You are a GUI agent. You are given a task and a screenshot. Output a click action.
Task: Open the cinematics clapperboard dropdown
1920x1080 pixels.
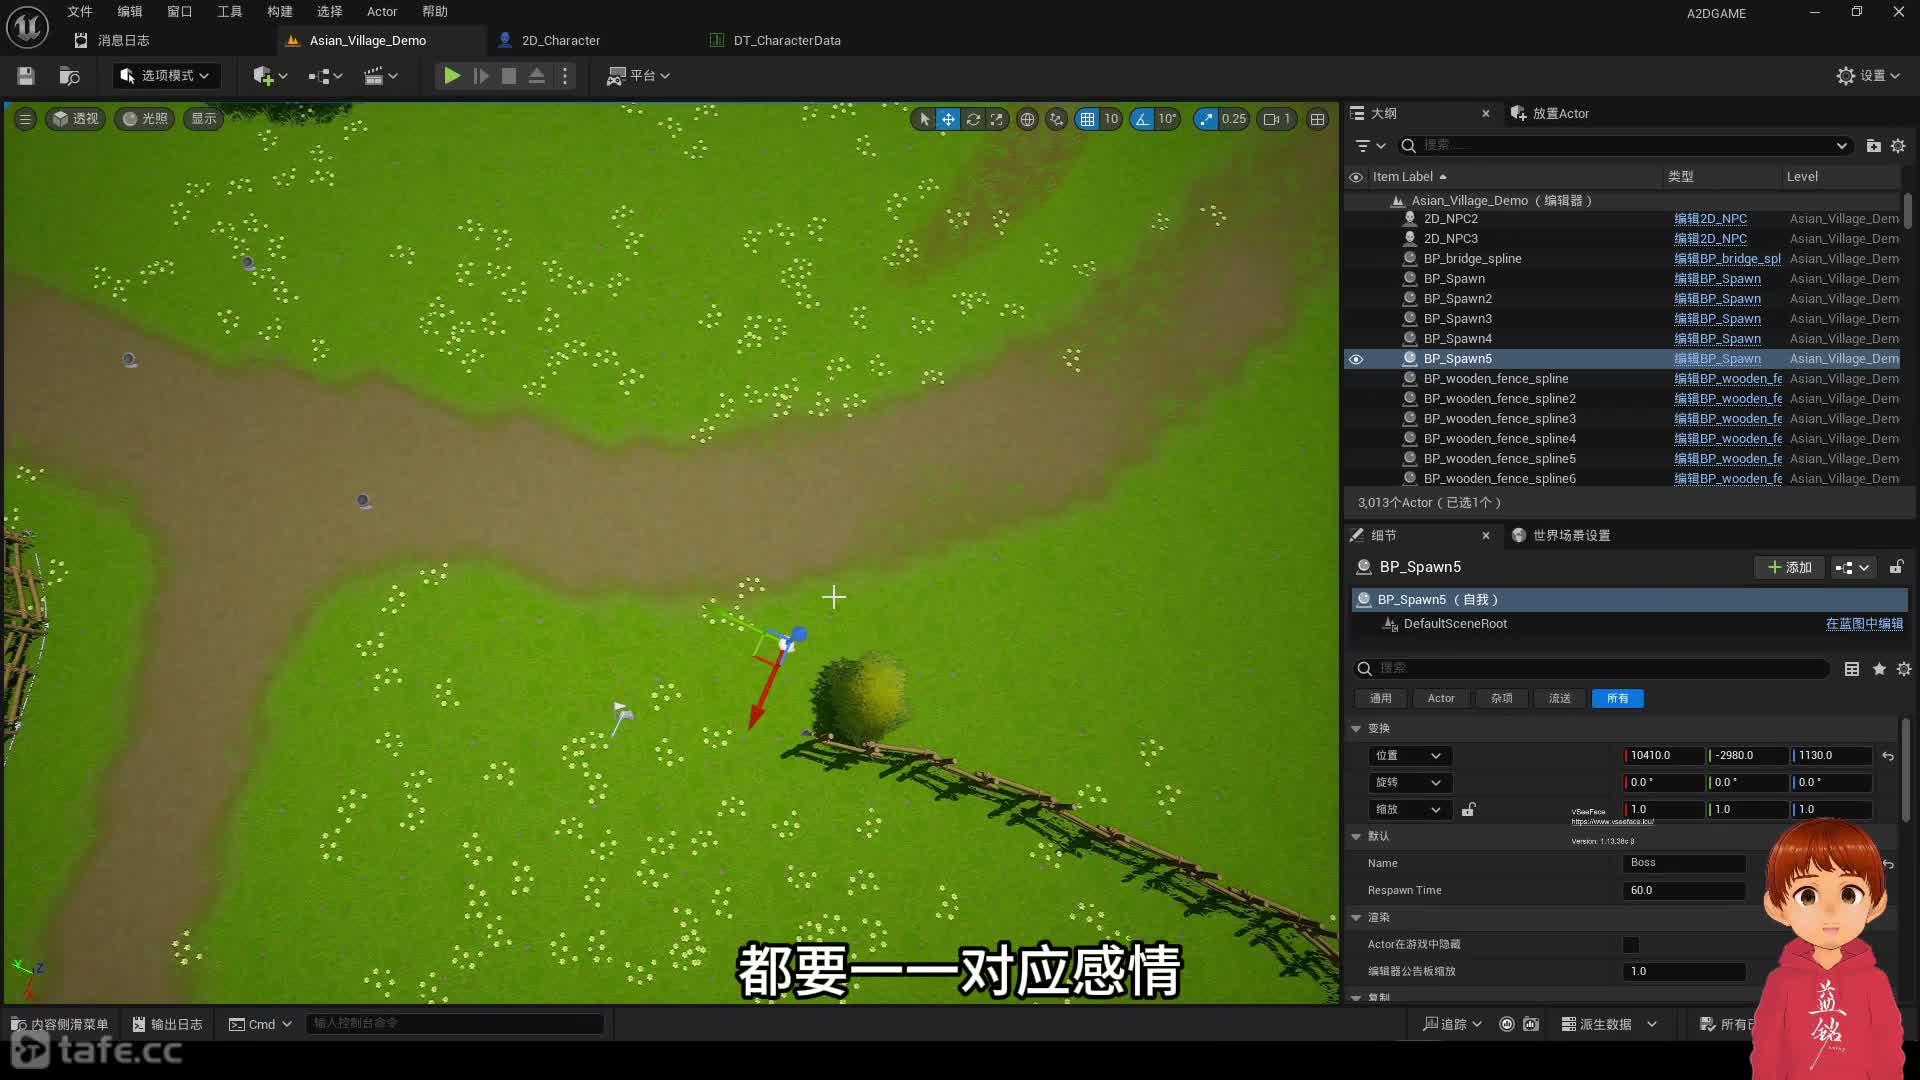(x=381, y=76)
